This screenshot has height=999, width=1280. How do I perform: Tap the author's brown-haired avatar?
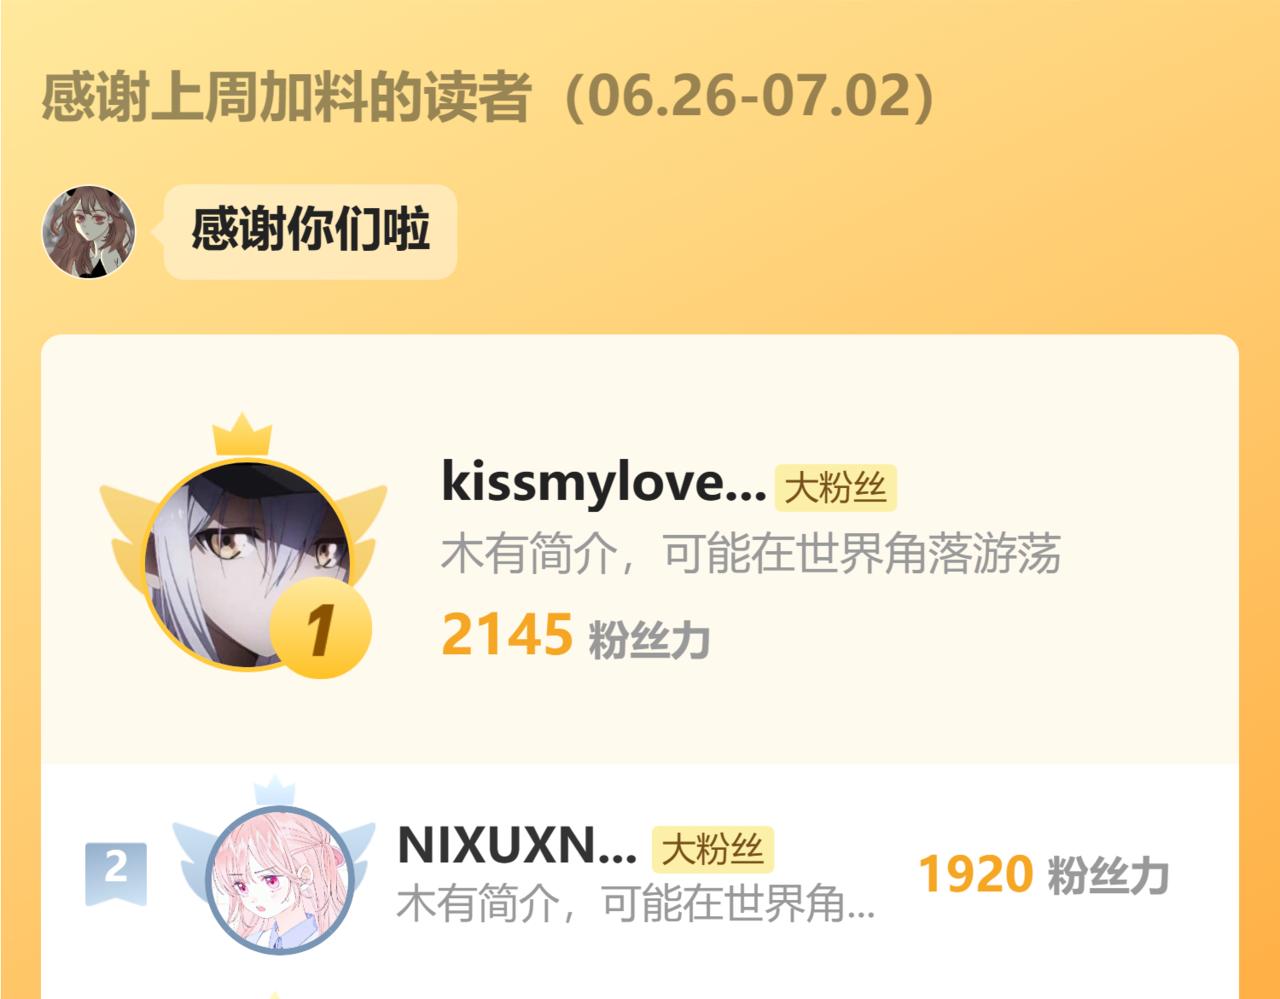tap(89, 231)
